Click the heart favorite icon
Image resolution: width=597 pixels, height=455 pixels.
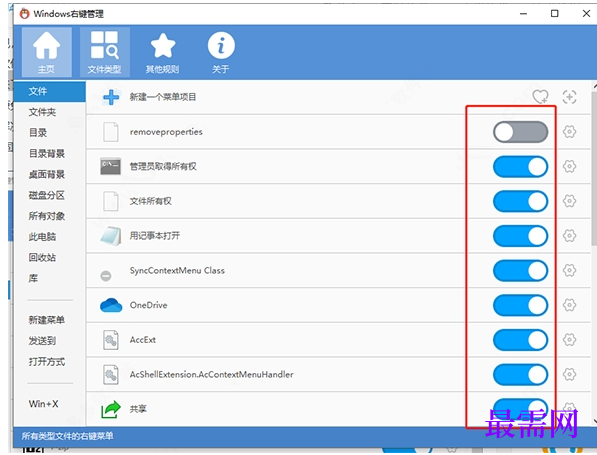540,97
